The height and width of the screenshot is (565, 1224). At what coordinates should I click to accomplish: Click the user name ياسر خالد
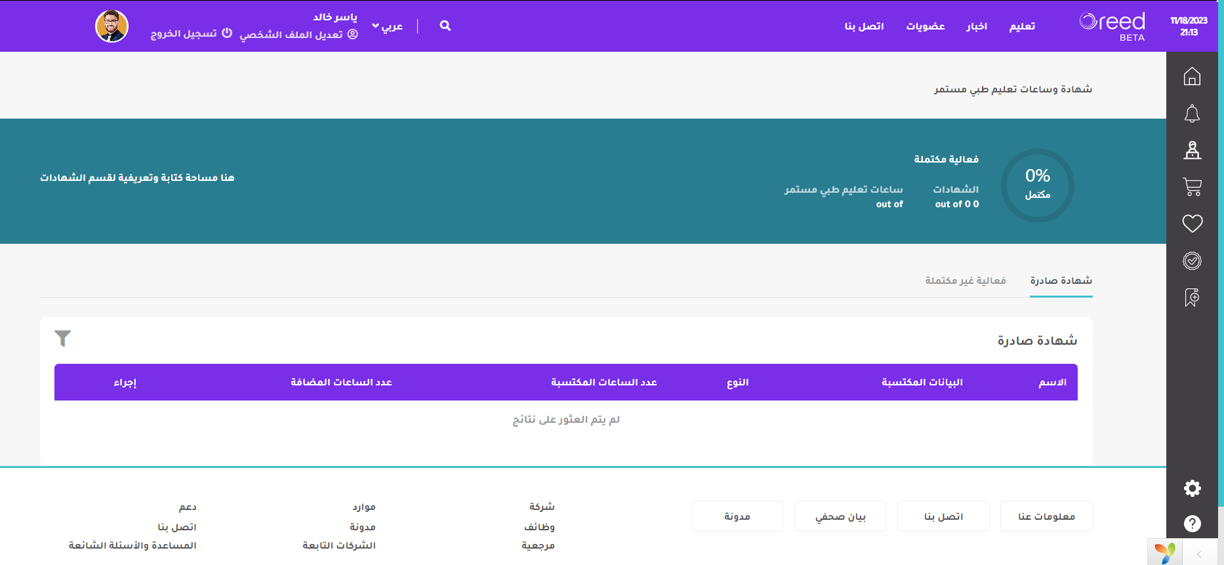(335, 17)
